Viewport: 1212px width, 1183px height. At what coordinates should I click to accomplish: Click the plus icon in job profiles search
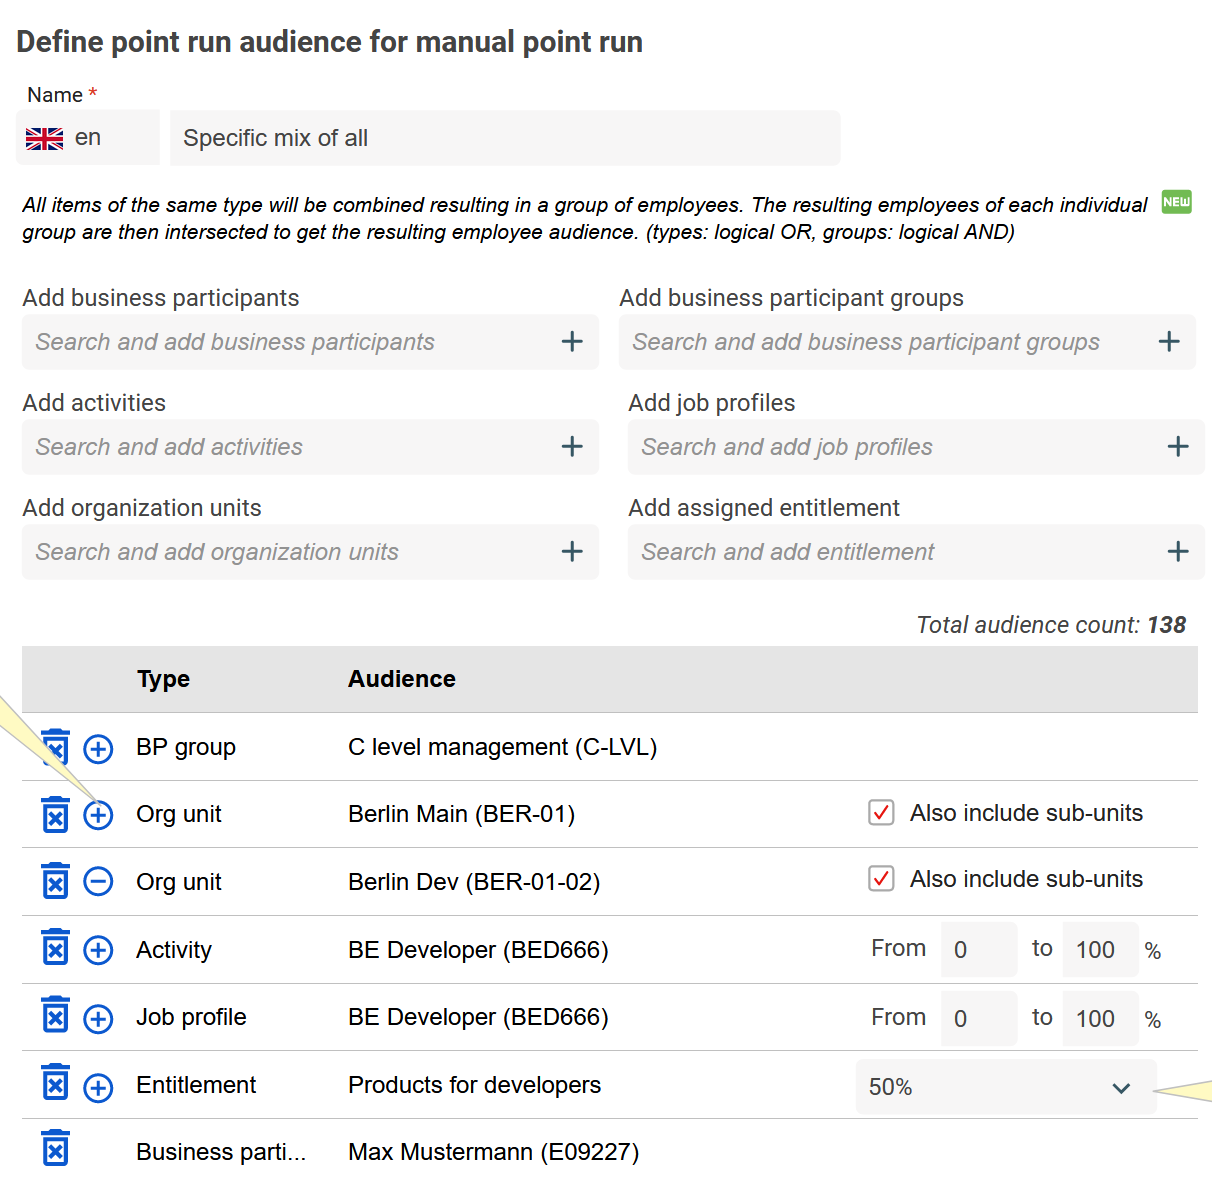click(1178, 447)
